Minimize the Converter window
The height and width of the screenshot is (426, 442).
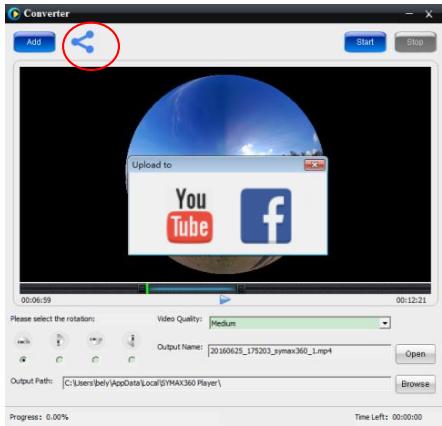coord(410,14)
